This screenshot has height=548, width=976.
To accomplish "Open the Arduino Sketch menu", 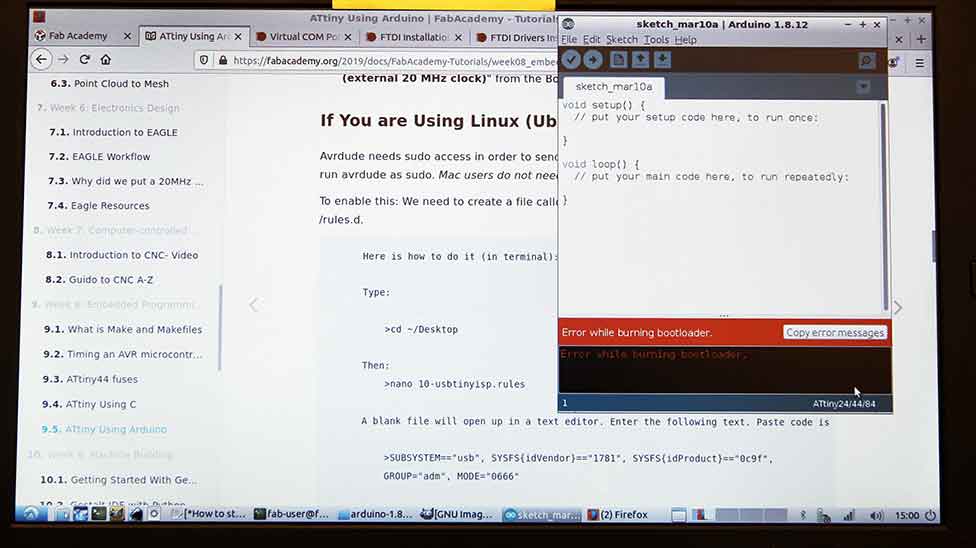I will coord(622,39).
